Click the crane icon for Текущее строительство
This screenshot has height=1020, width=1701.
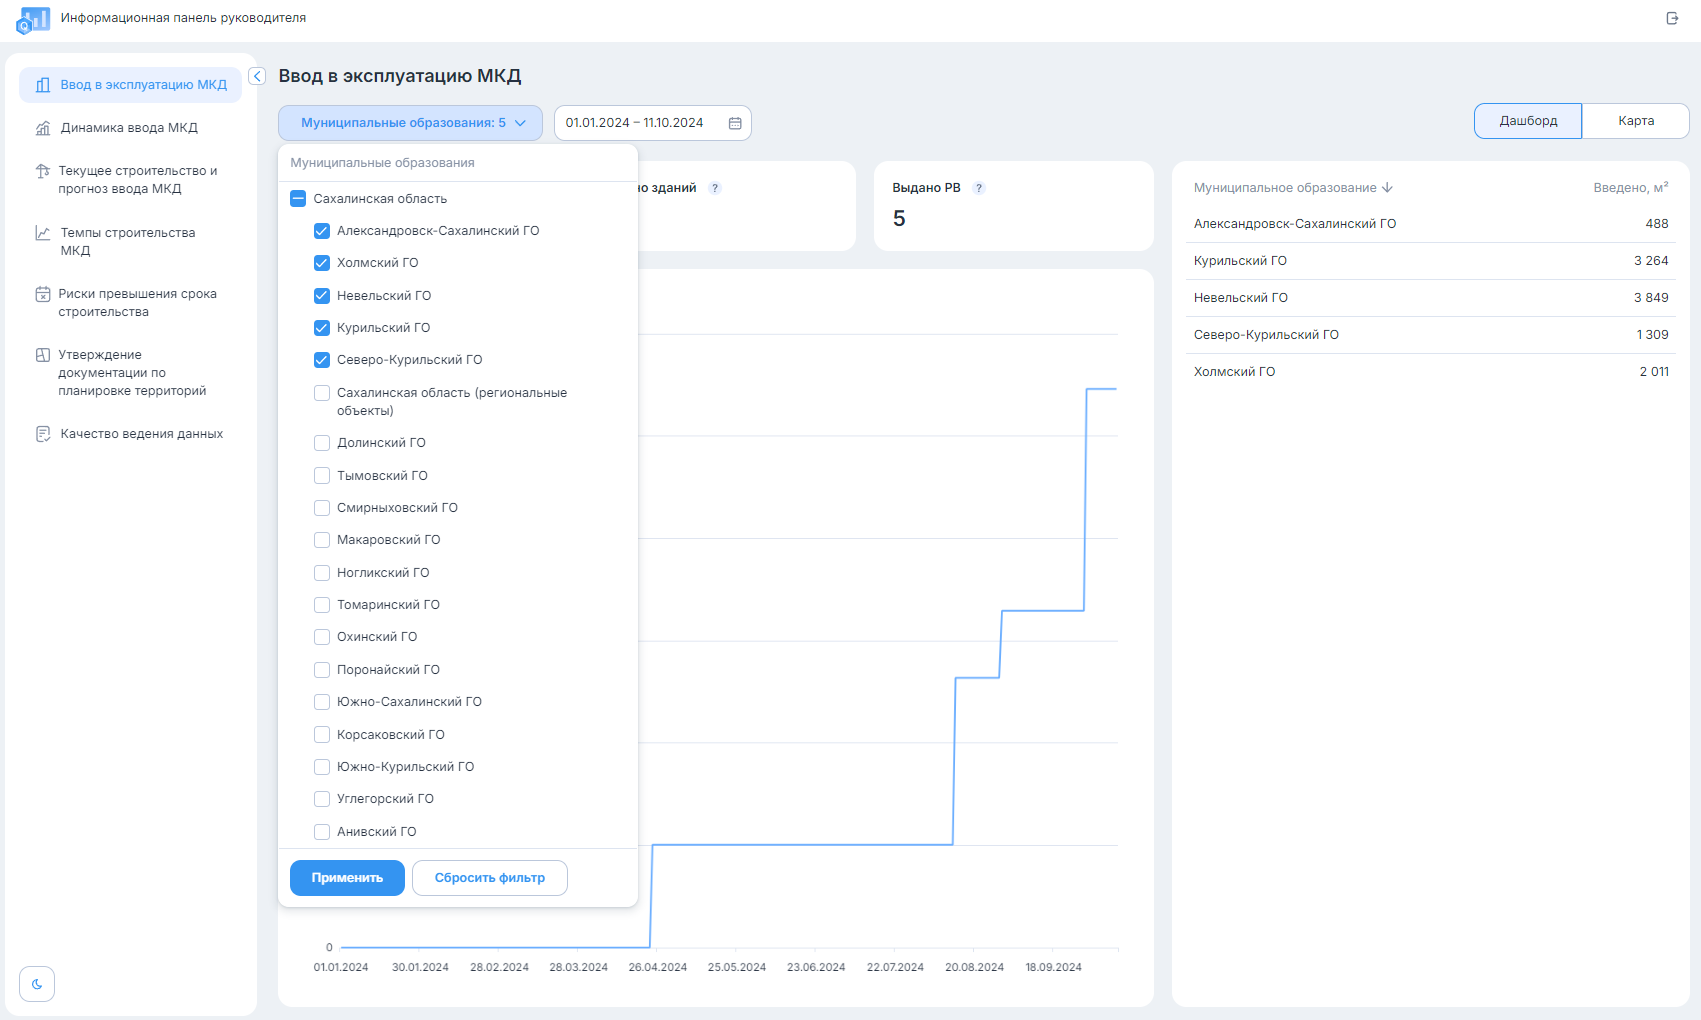(43, 171)
